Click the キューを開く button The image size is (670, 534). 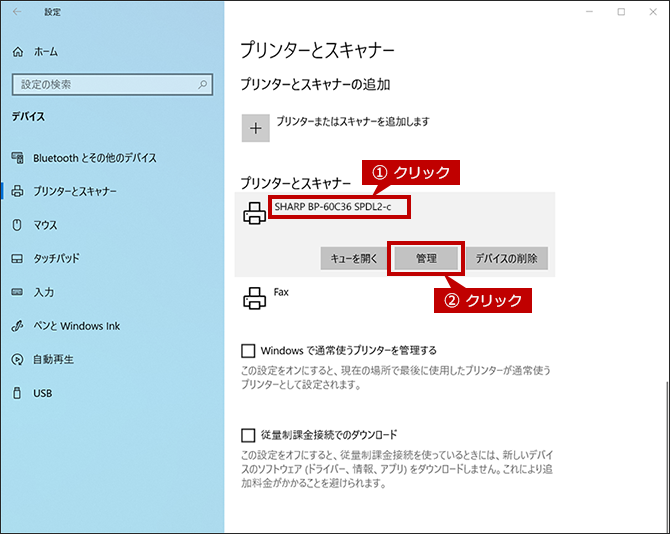354,258
